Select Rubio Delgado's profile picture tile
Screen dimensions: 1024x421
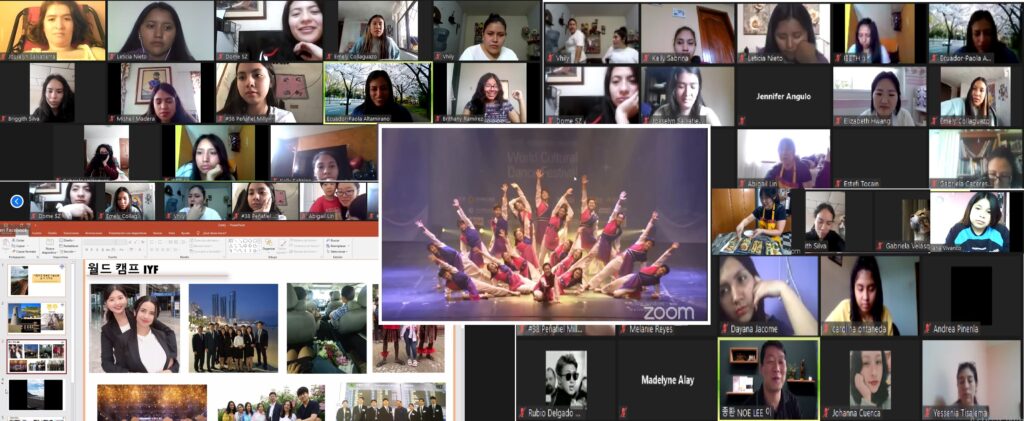pos(566,379)
